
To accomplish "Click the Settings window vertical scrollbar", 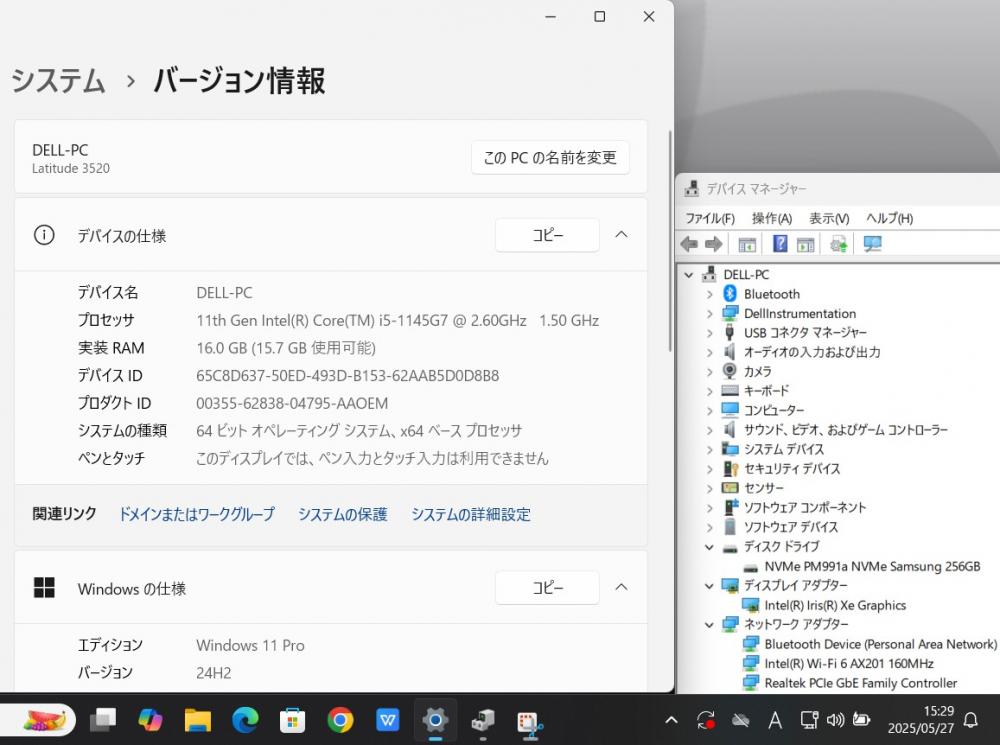I will pos(670,241).
